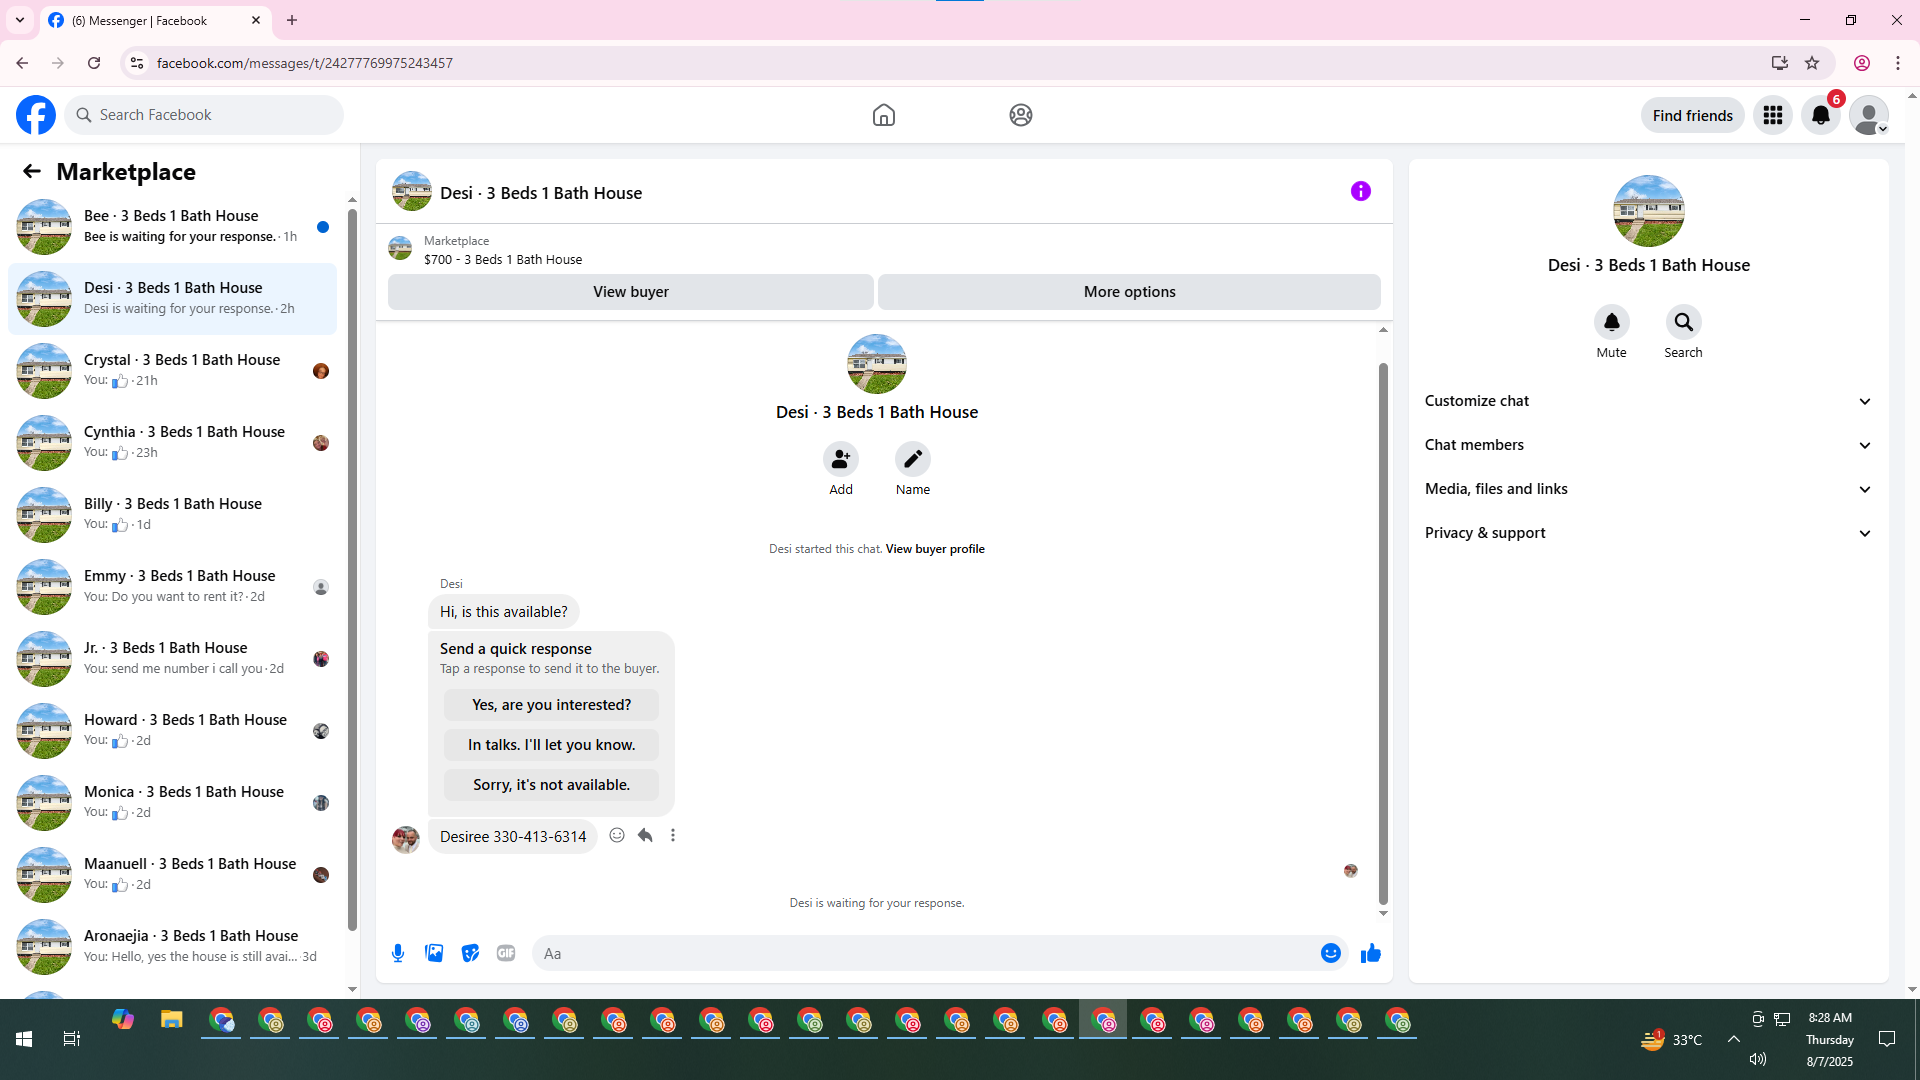The height and width of the screenshot is (1080, 1920).
Task: Open the View buyer profile link
Action: pyautogui.click(x=935, y=549)
